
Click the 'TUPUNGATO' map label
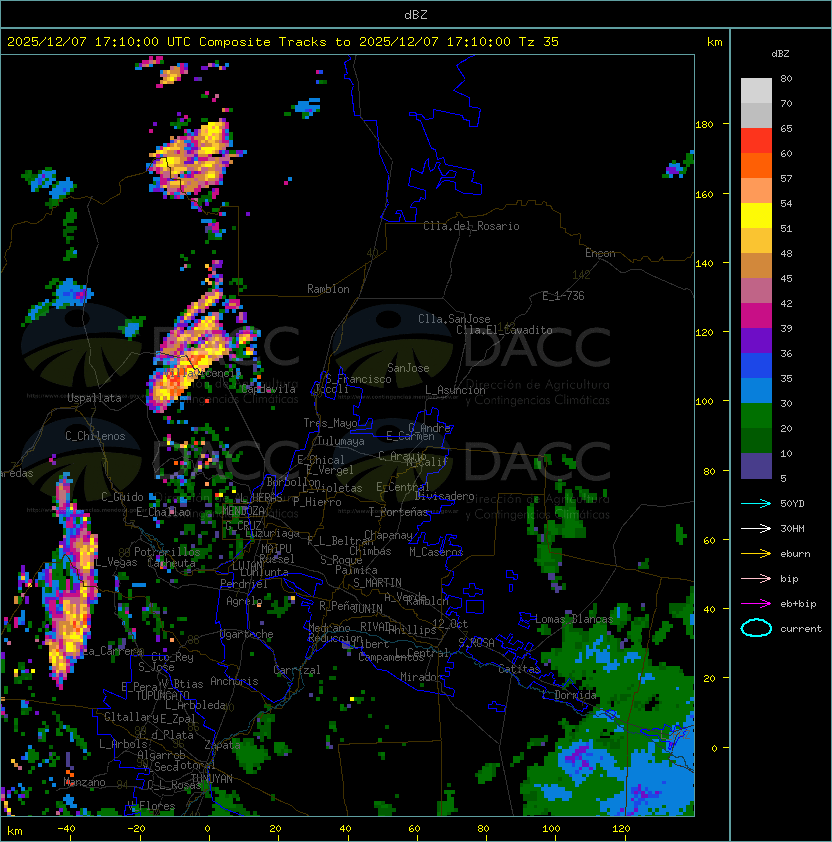point(162,695)
